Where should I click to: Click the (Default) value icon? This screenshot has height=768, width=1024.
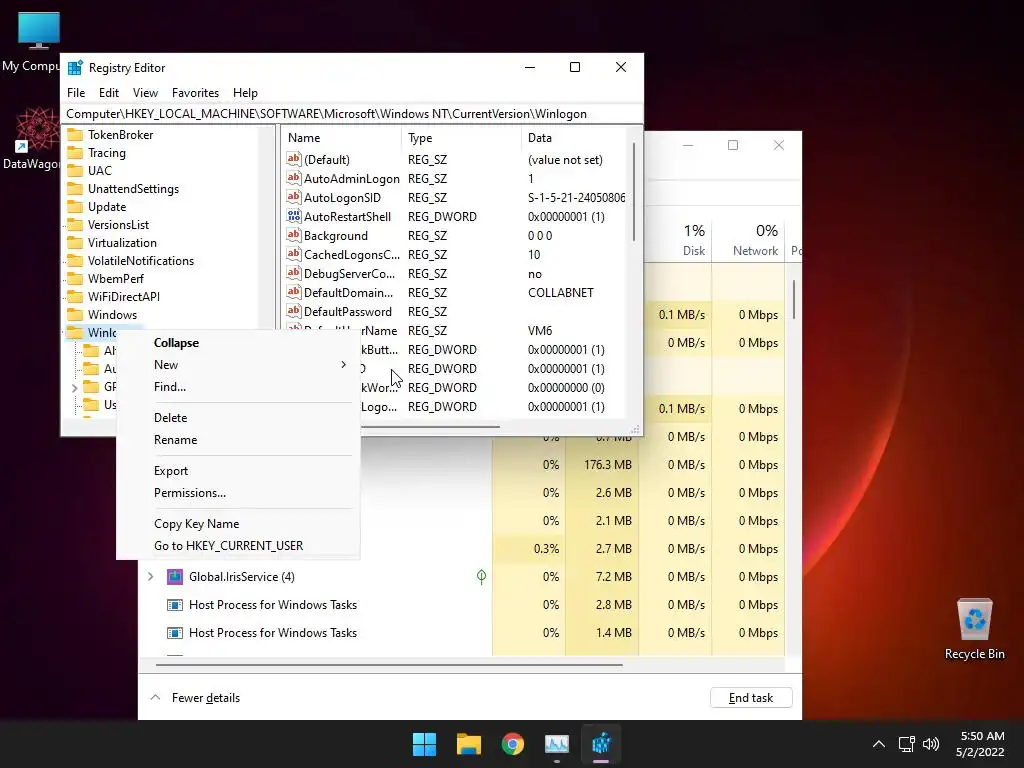[294, 159]
